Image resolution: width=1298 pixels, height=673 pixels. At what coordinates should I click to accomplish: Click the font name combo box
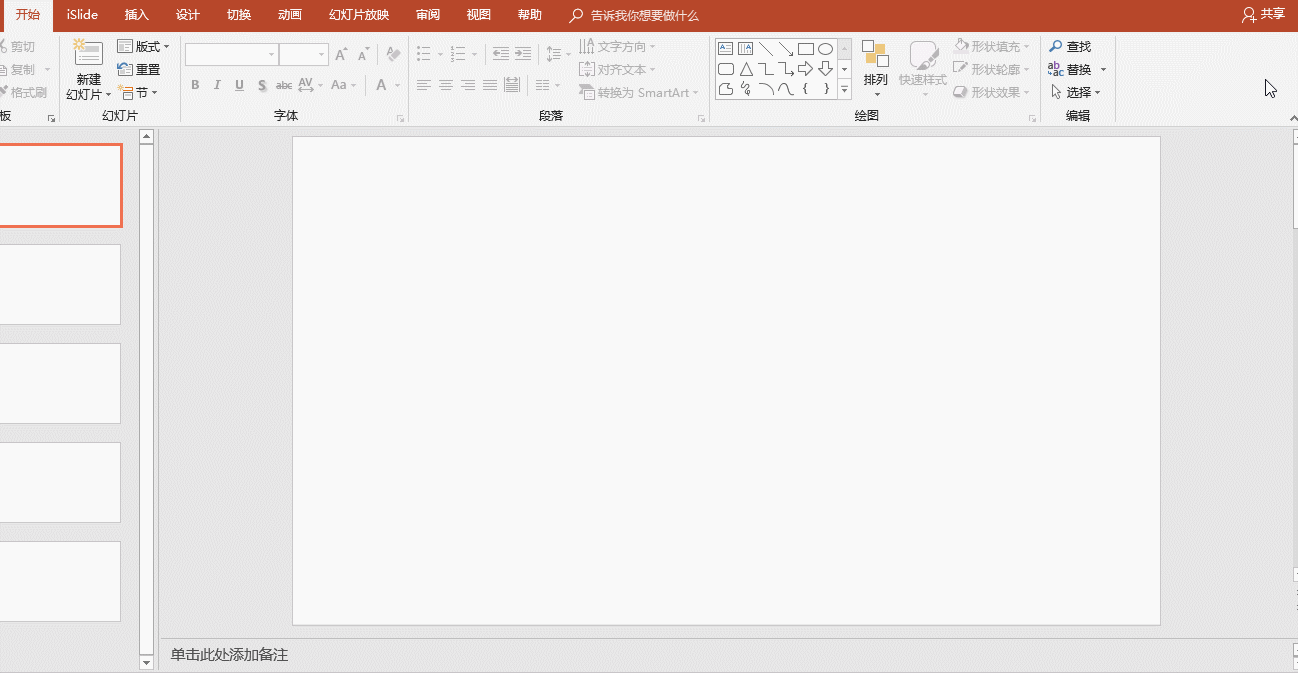(231, 54)
